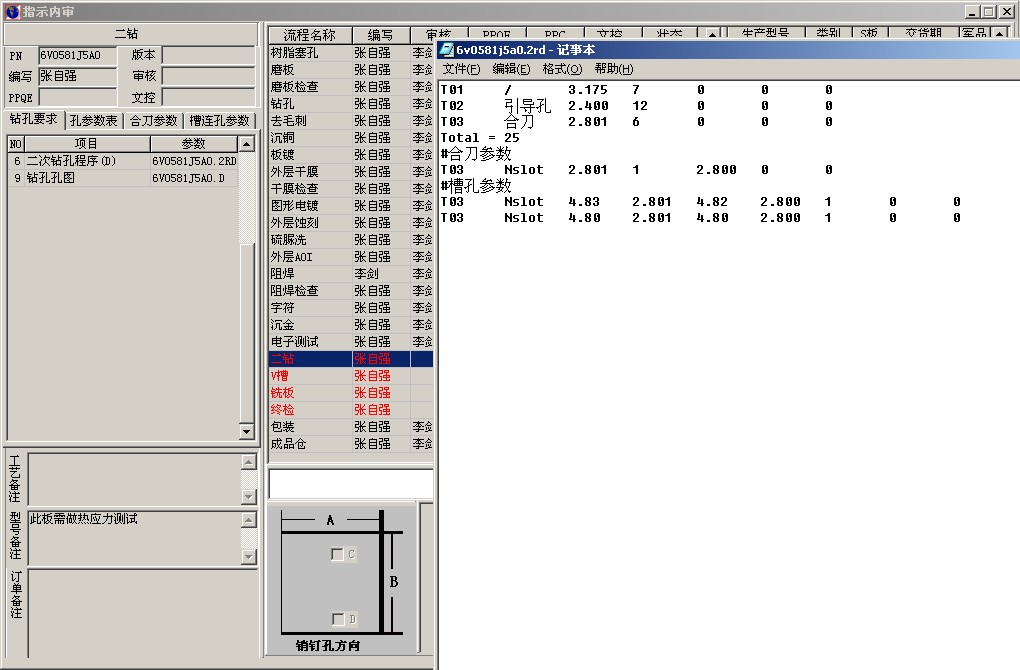This screenshot has height=670, width=1020.
Task: Select the 钻孔 process row
Action: [351, 103]
